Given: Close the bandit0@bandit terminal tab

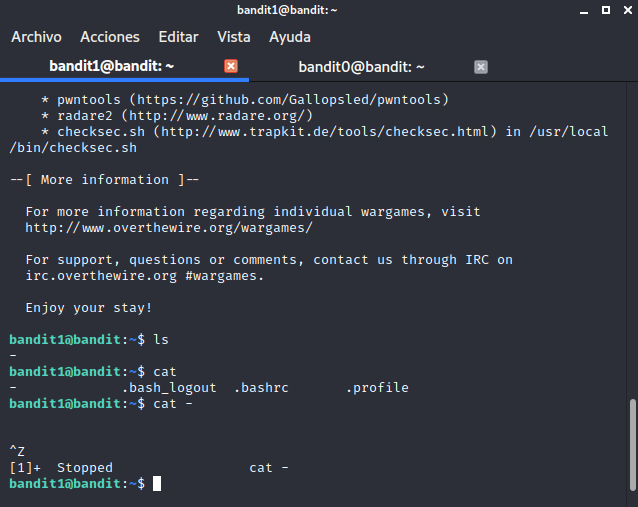Looking at the screenshot, I should [x=481, y=67].
